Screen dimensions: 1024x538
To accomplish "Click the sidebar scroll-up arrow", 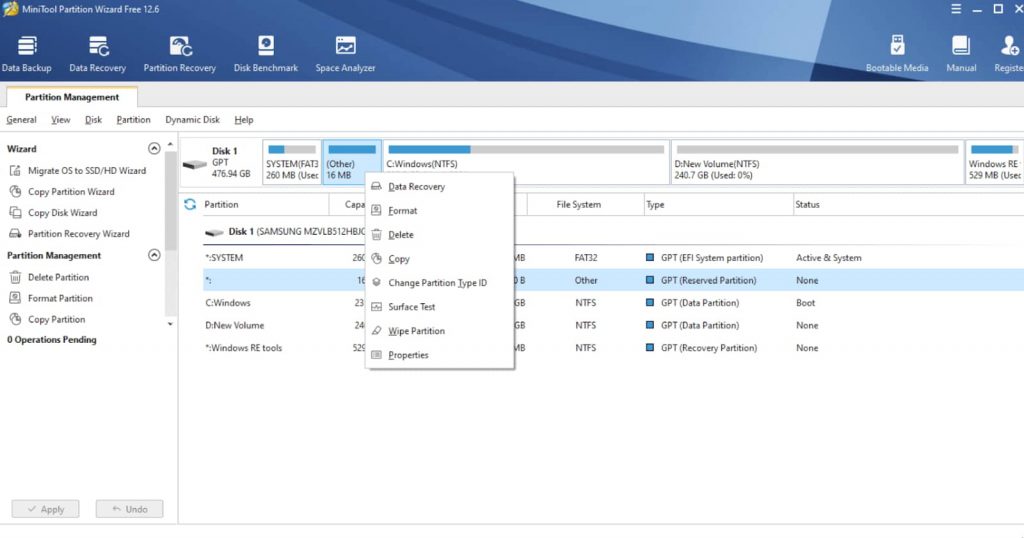I will 170,144.
